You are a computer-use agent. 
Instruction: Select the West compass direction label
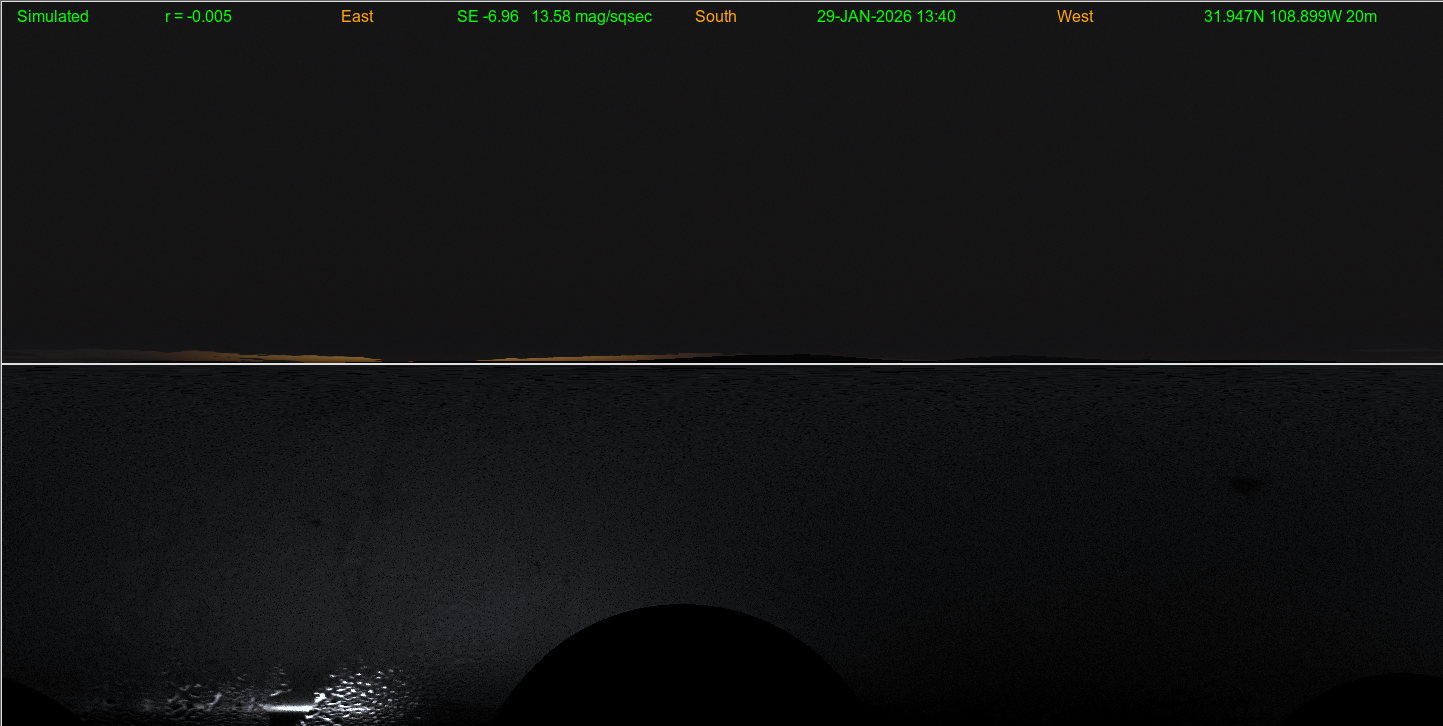click(x=1075, y=17)
